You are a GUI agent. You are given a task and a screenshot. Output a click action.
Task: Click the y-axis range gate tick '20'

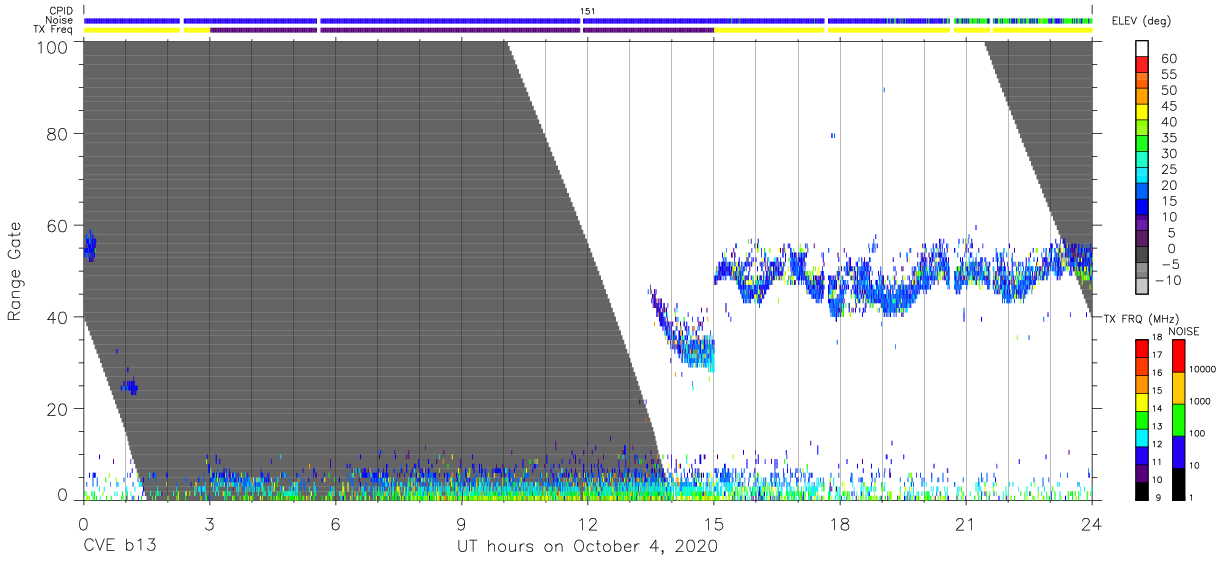57,408
